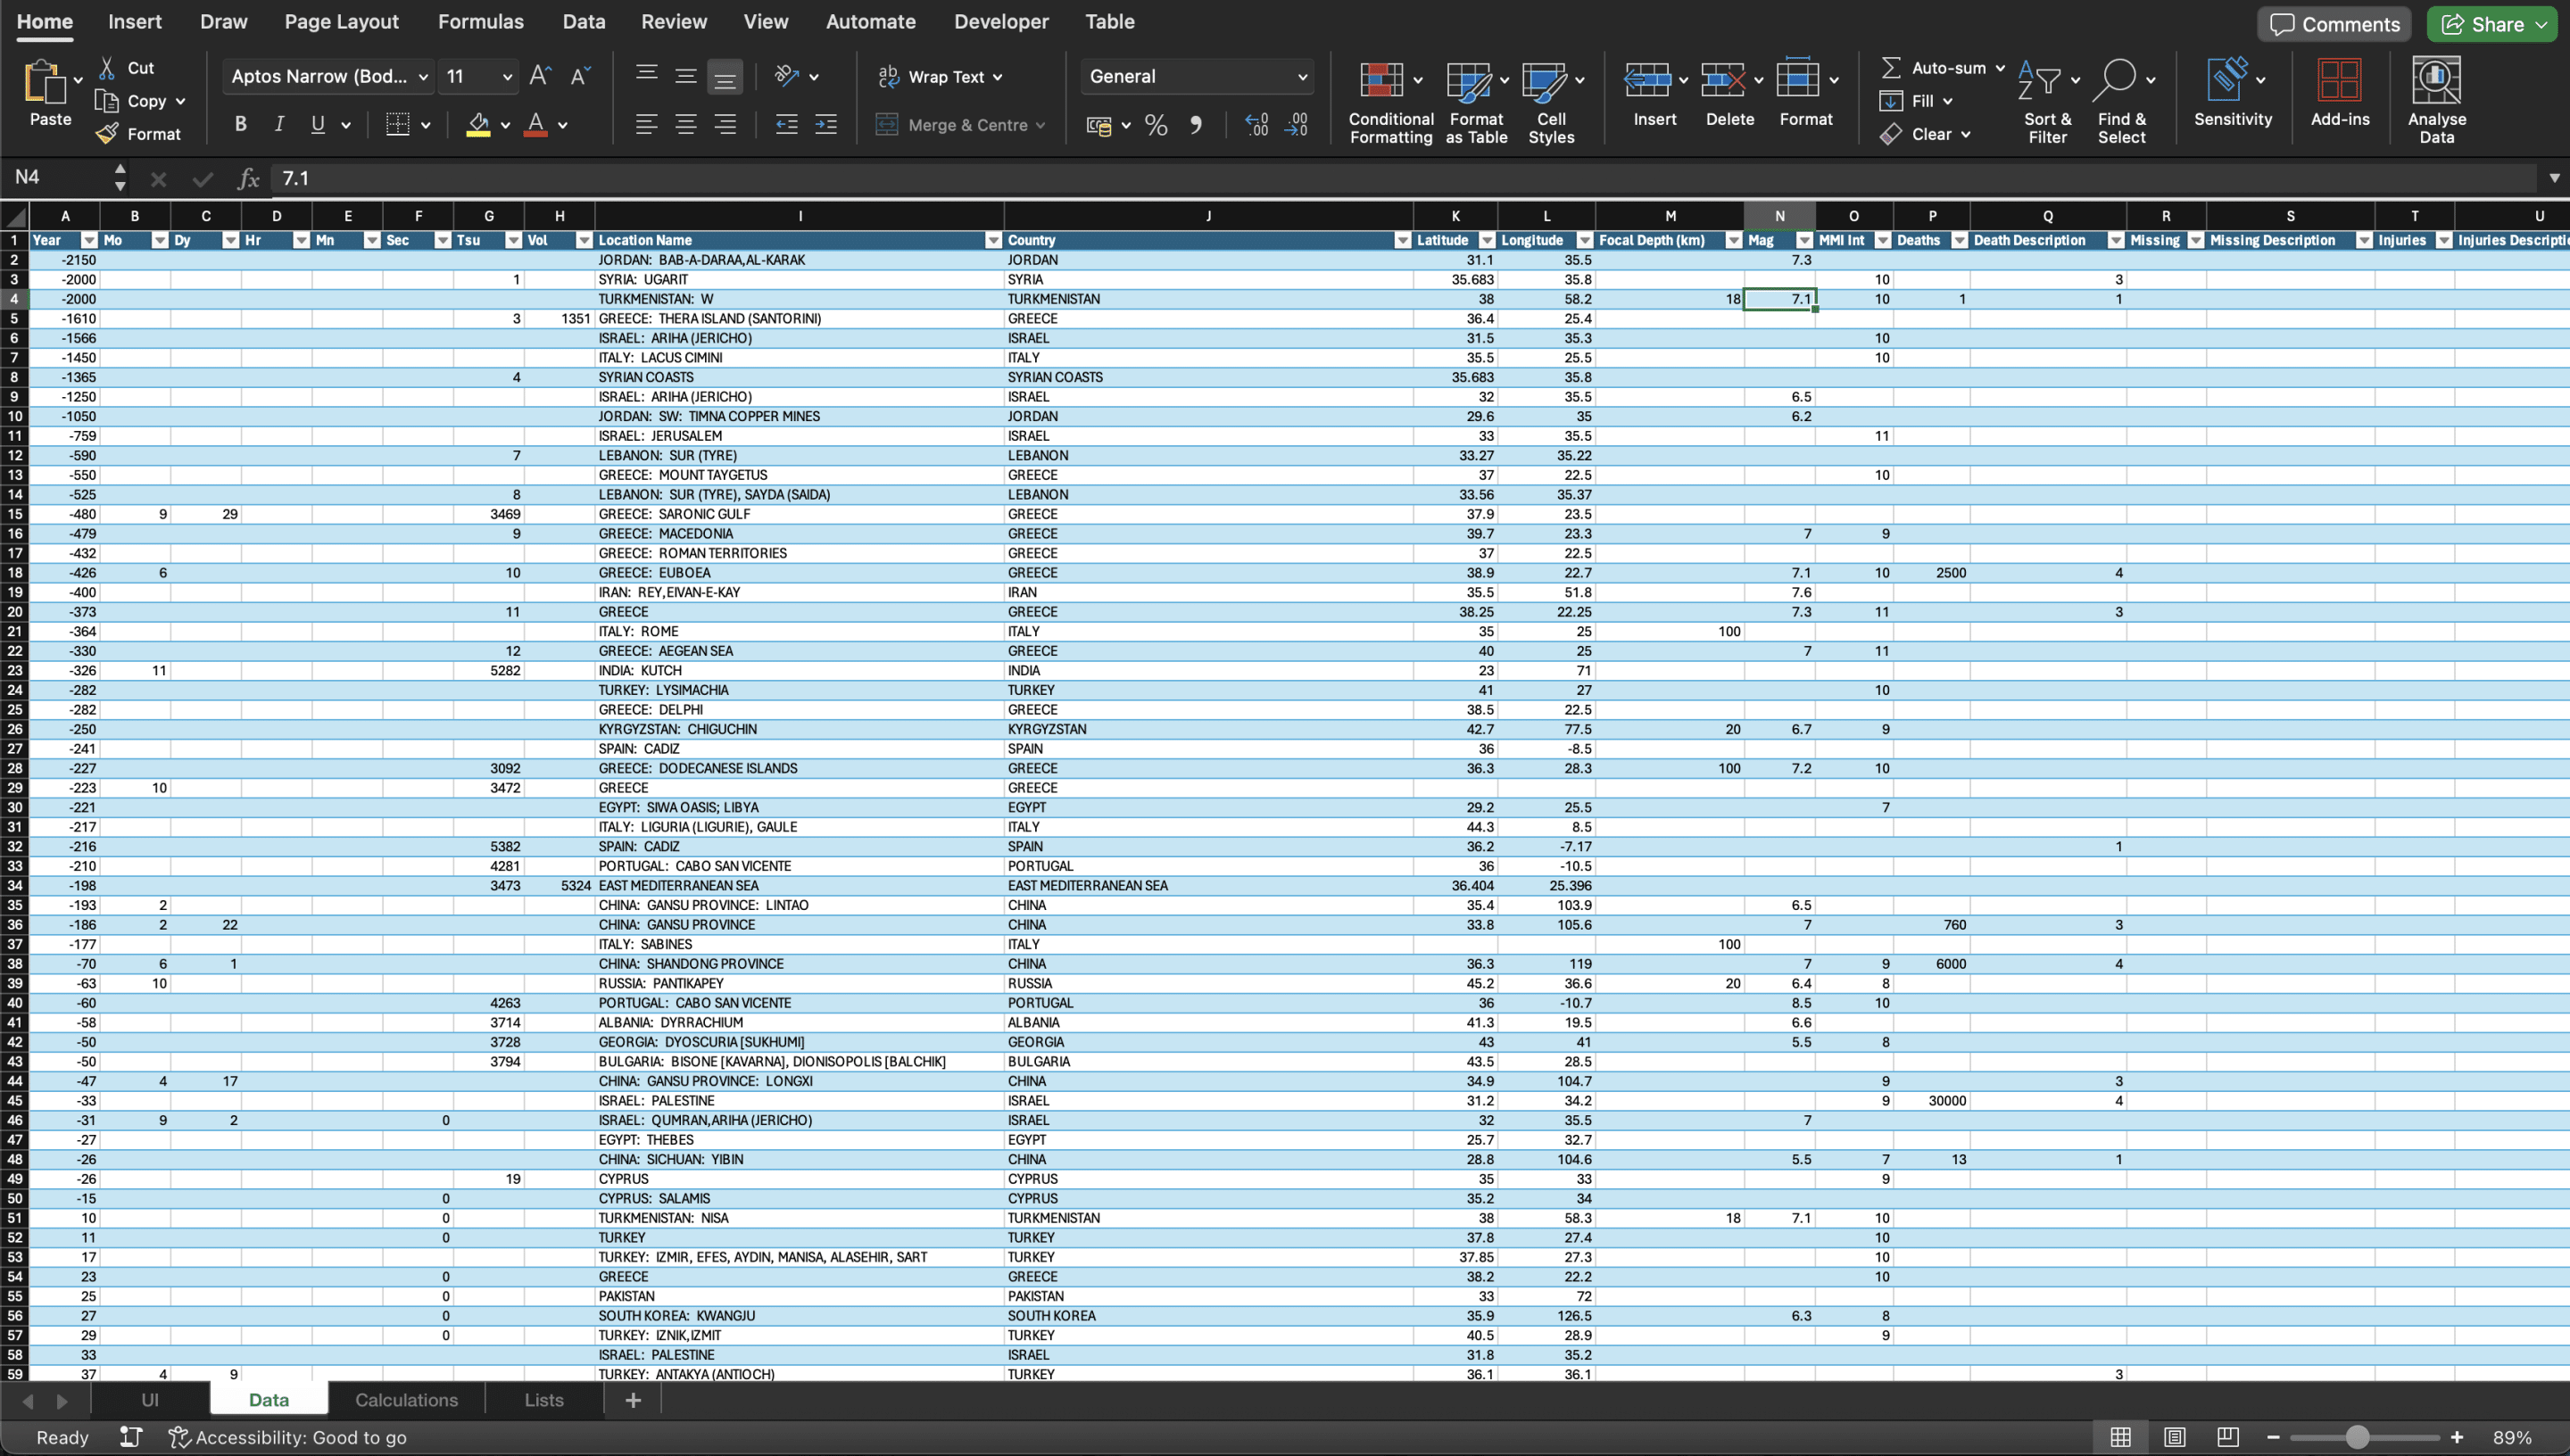This screenshot has width=2570, height=1456.
Task: Click the Conditional Formatting icon
Action: pyautogui.click(x=1381, y=82)
